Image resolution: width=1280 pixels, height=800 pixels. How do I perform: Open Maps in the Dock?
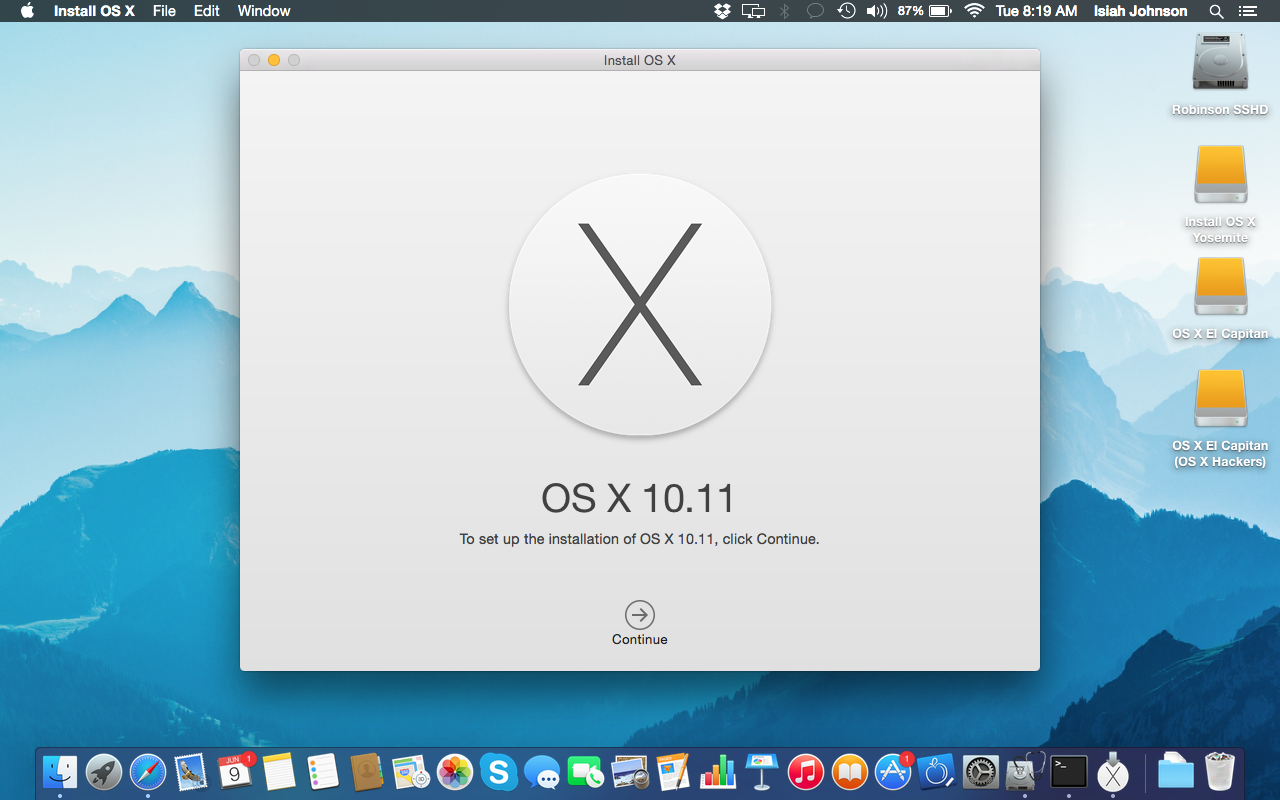411,771
